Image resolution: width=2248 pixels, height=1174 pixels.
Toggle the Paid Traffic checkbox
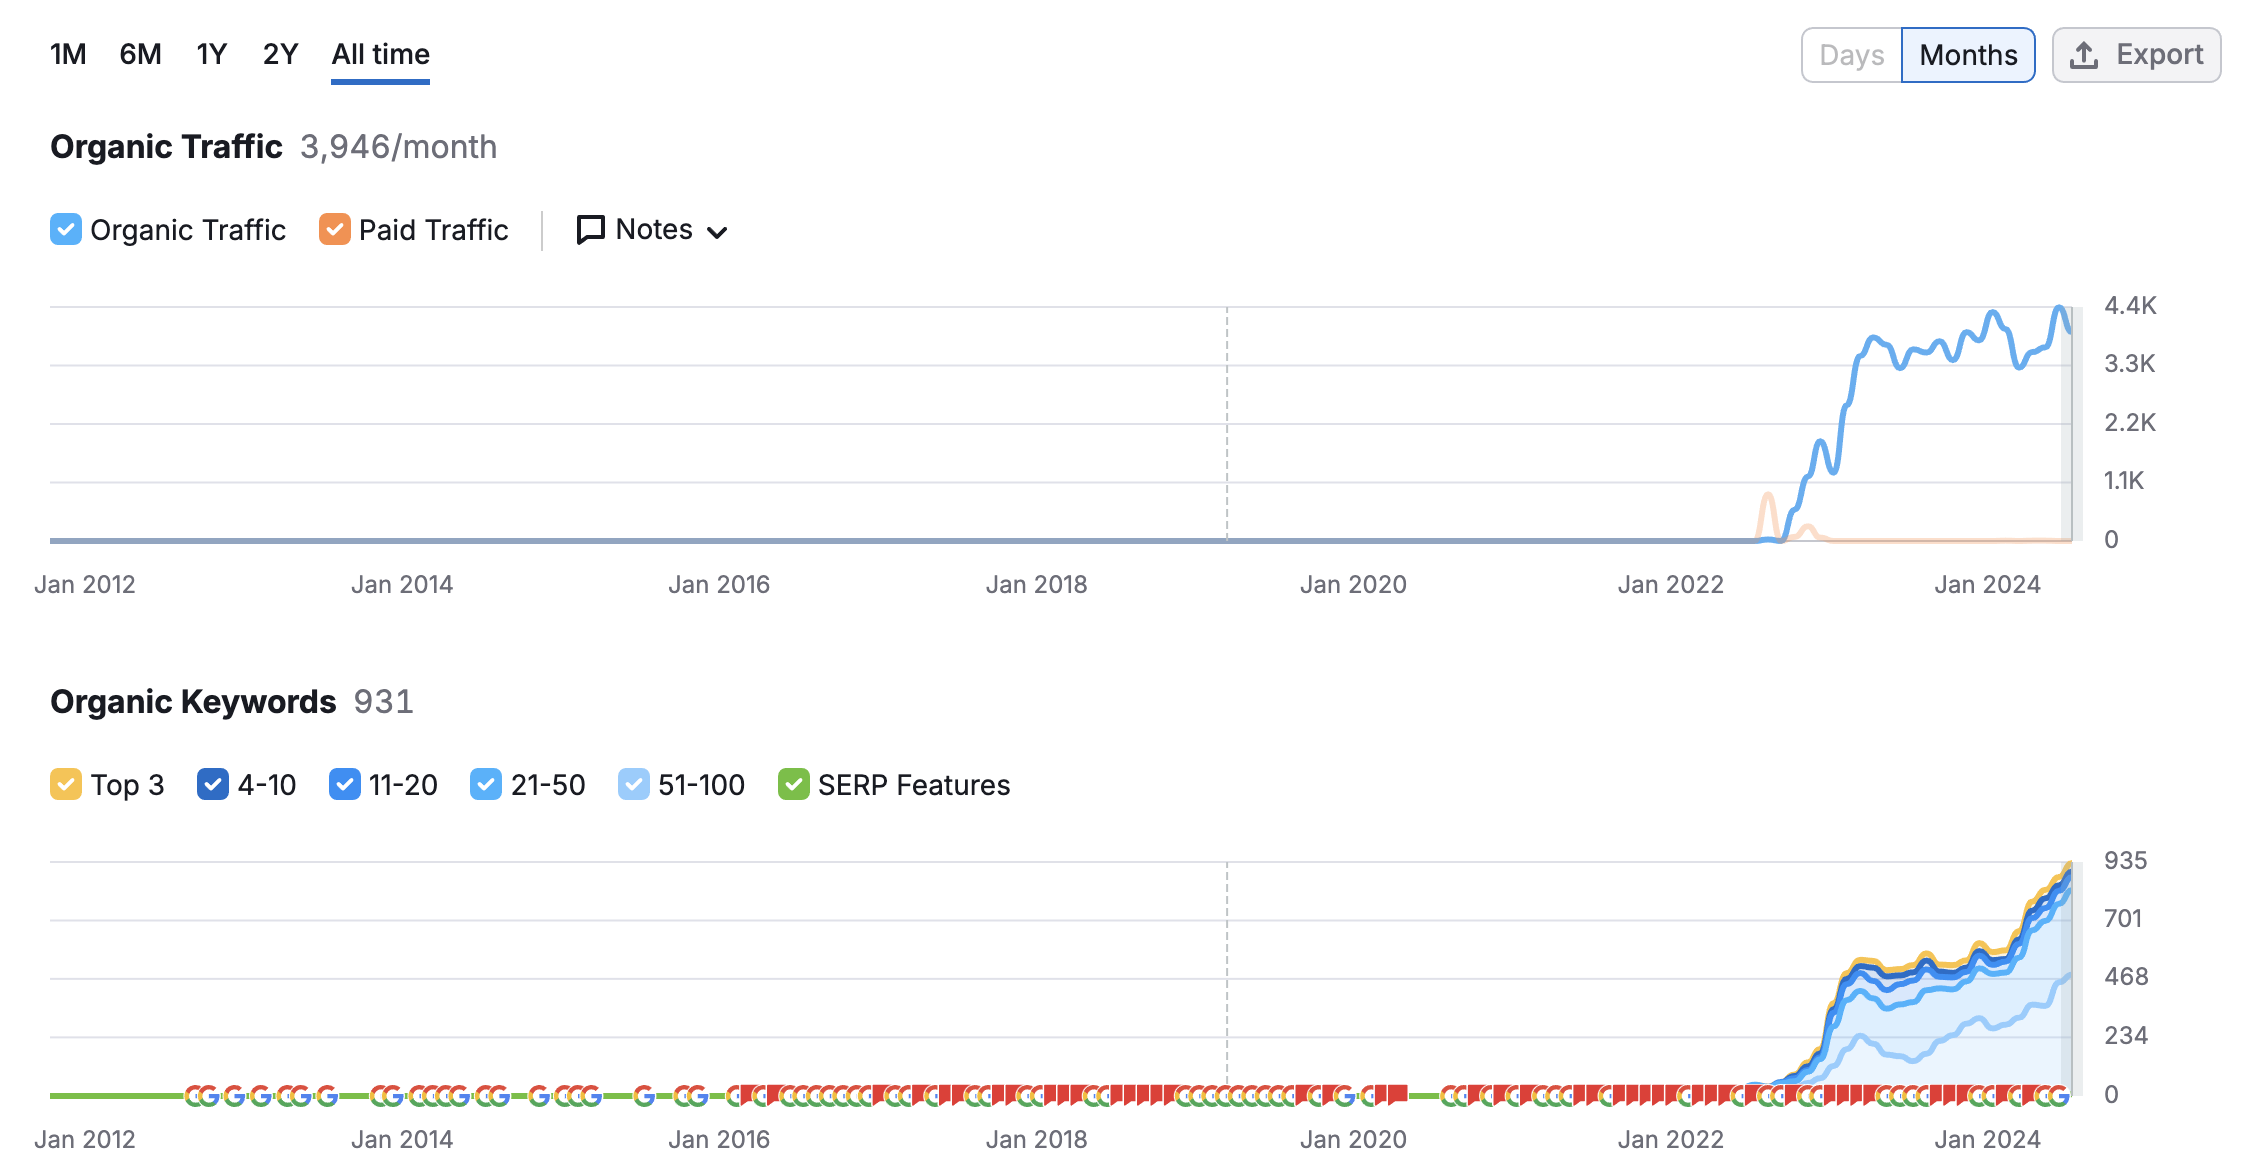[x=334, y=230]
